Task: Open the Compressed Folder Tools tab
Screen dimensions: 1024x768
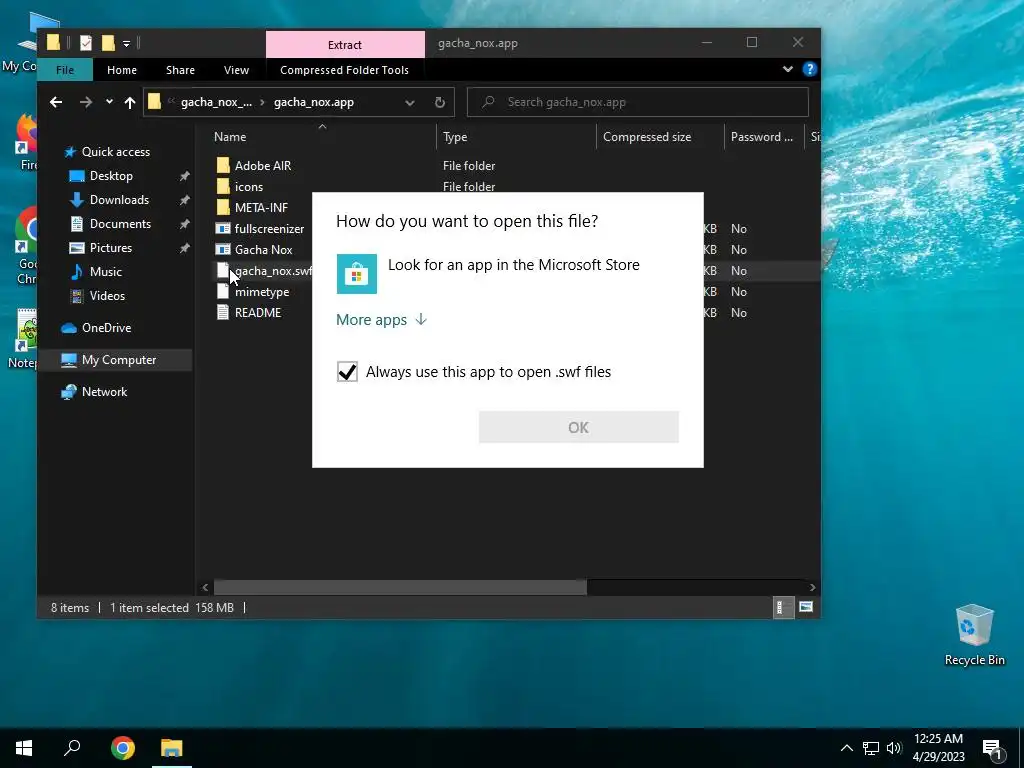Action: click(344, 70)
